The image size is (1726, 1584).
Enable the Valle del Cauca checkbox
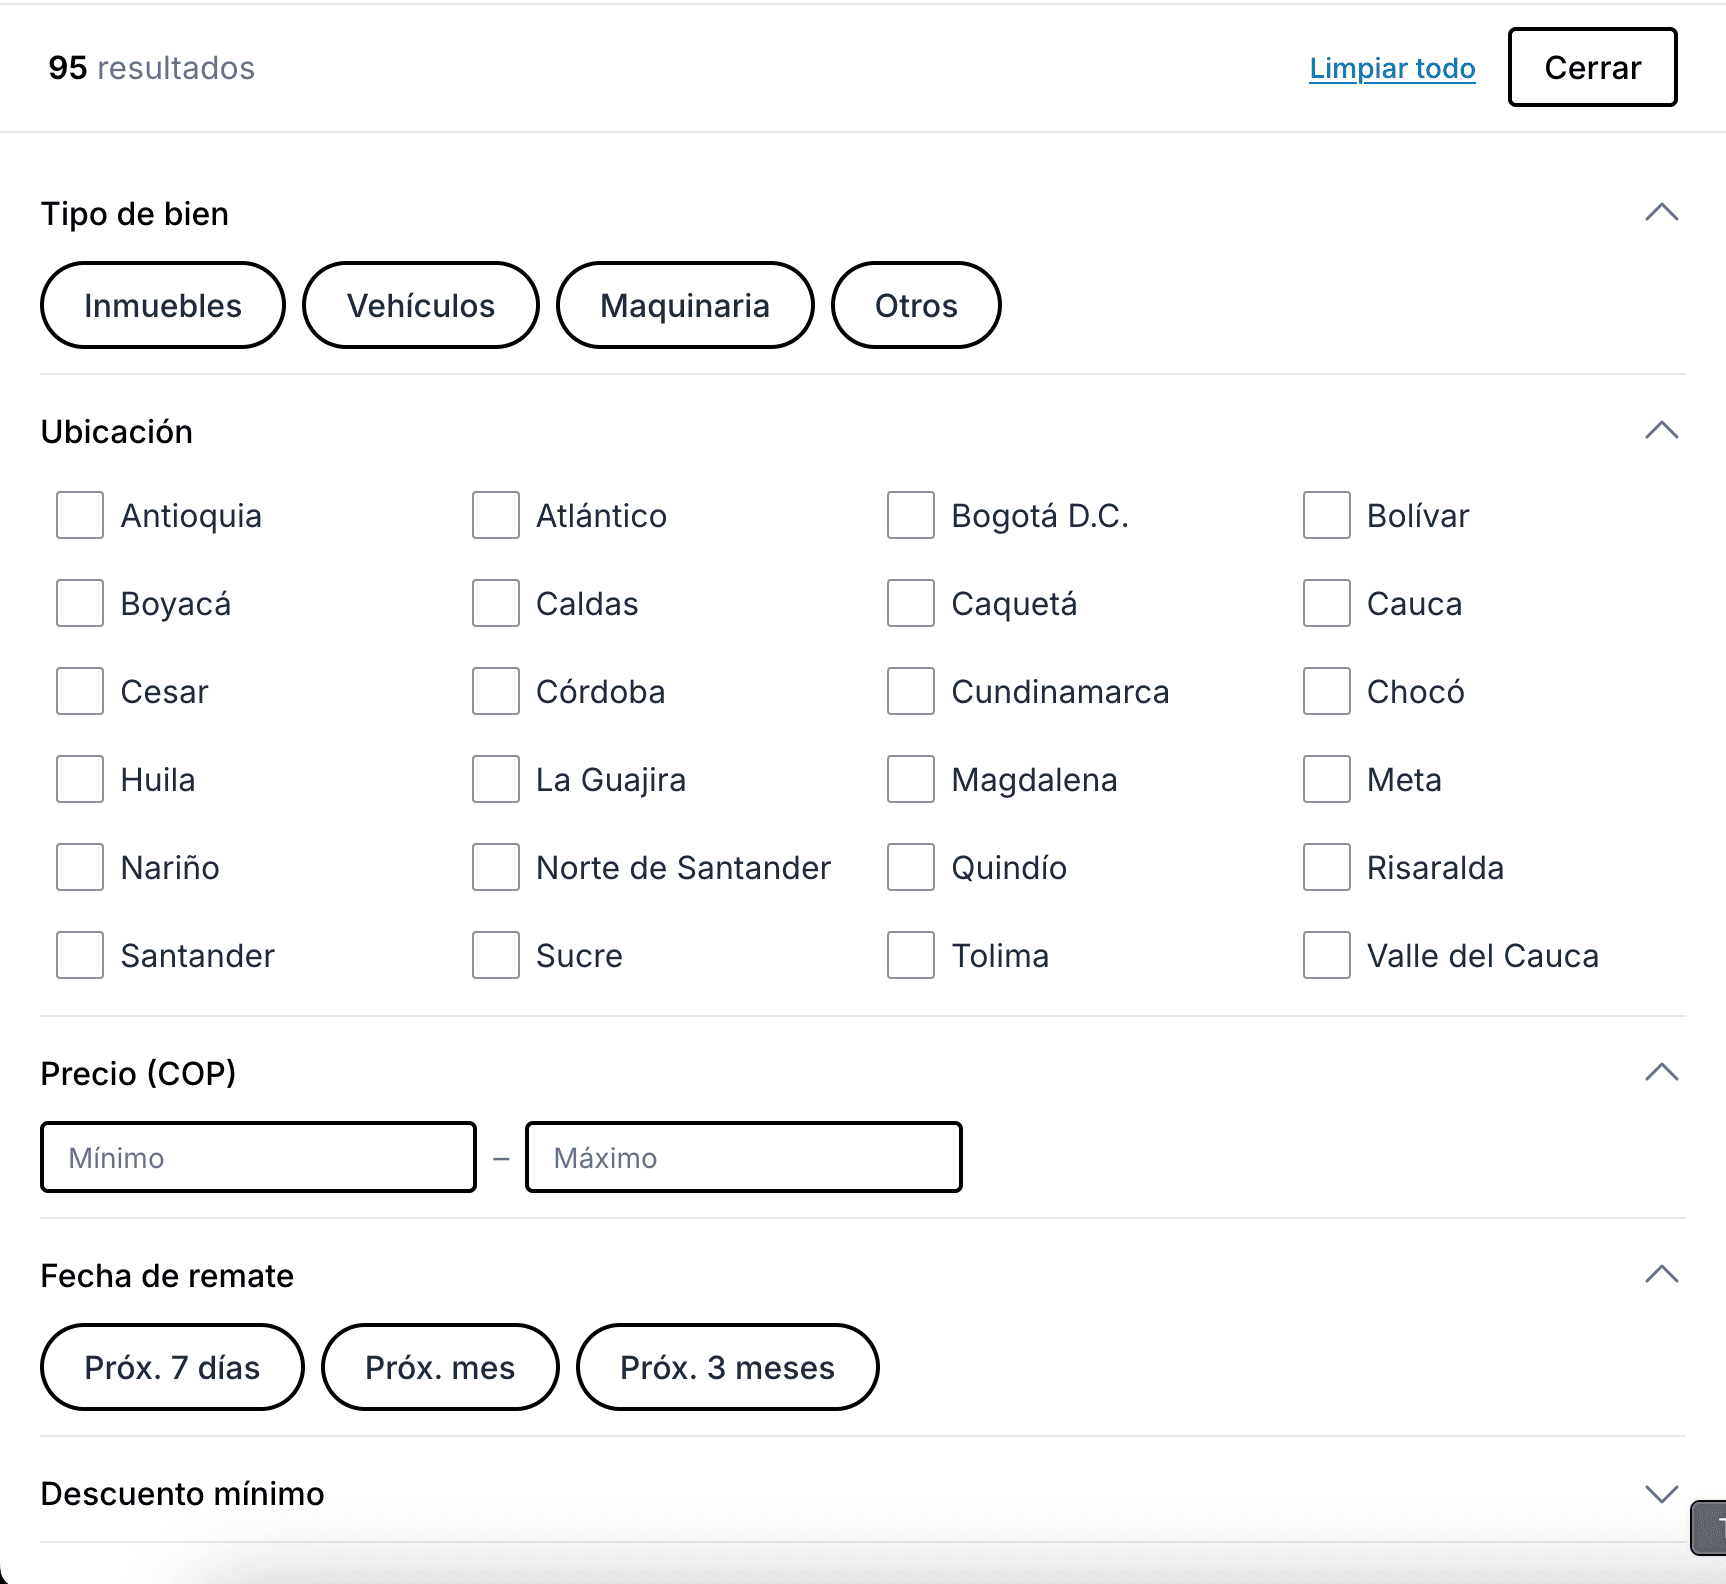(1327, 955)
